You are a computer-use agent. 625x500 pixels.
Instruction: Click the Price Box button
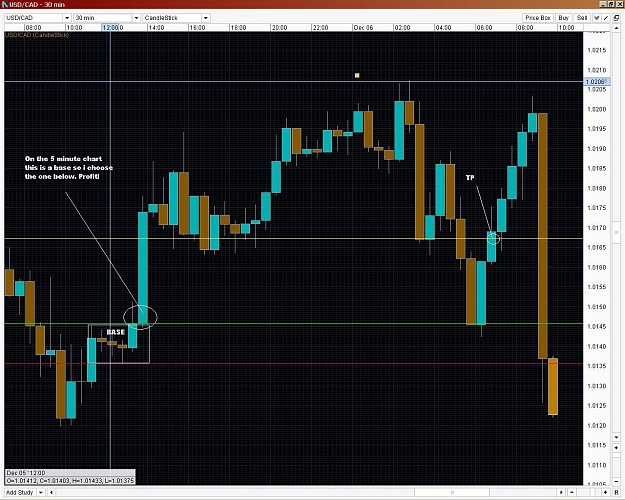[538, 18]
